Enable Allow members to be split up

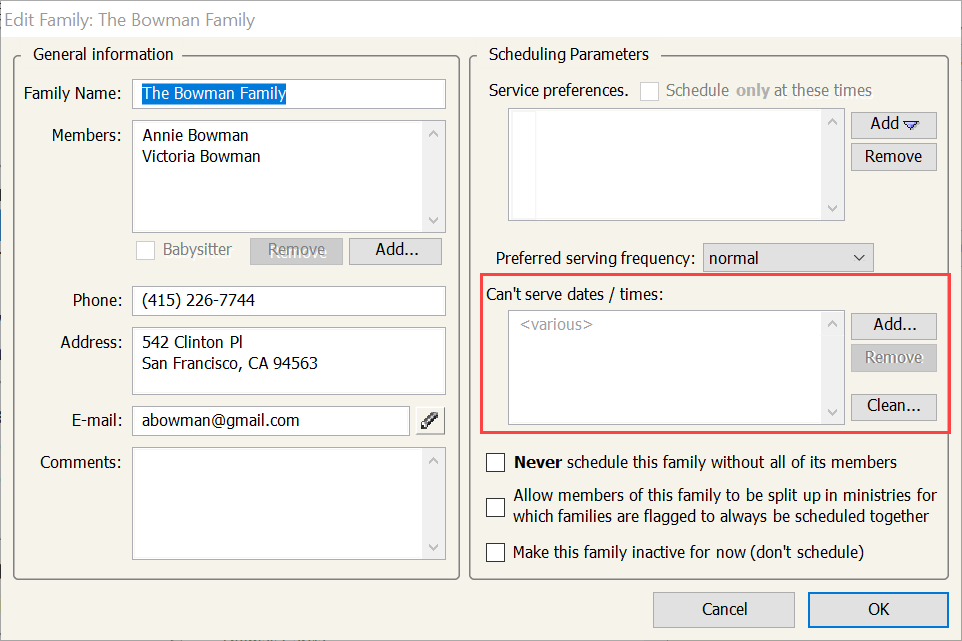coord(496,507)
